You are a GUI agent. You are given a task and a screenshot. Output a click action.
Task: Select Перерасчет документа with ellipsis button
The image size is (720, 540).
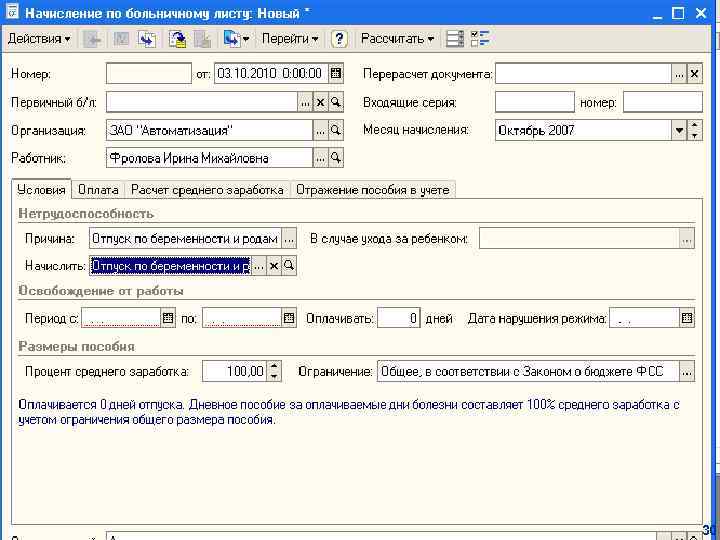point(679,73)
